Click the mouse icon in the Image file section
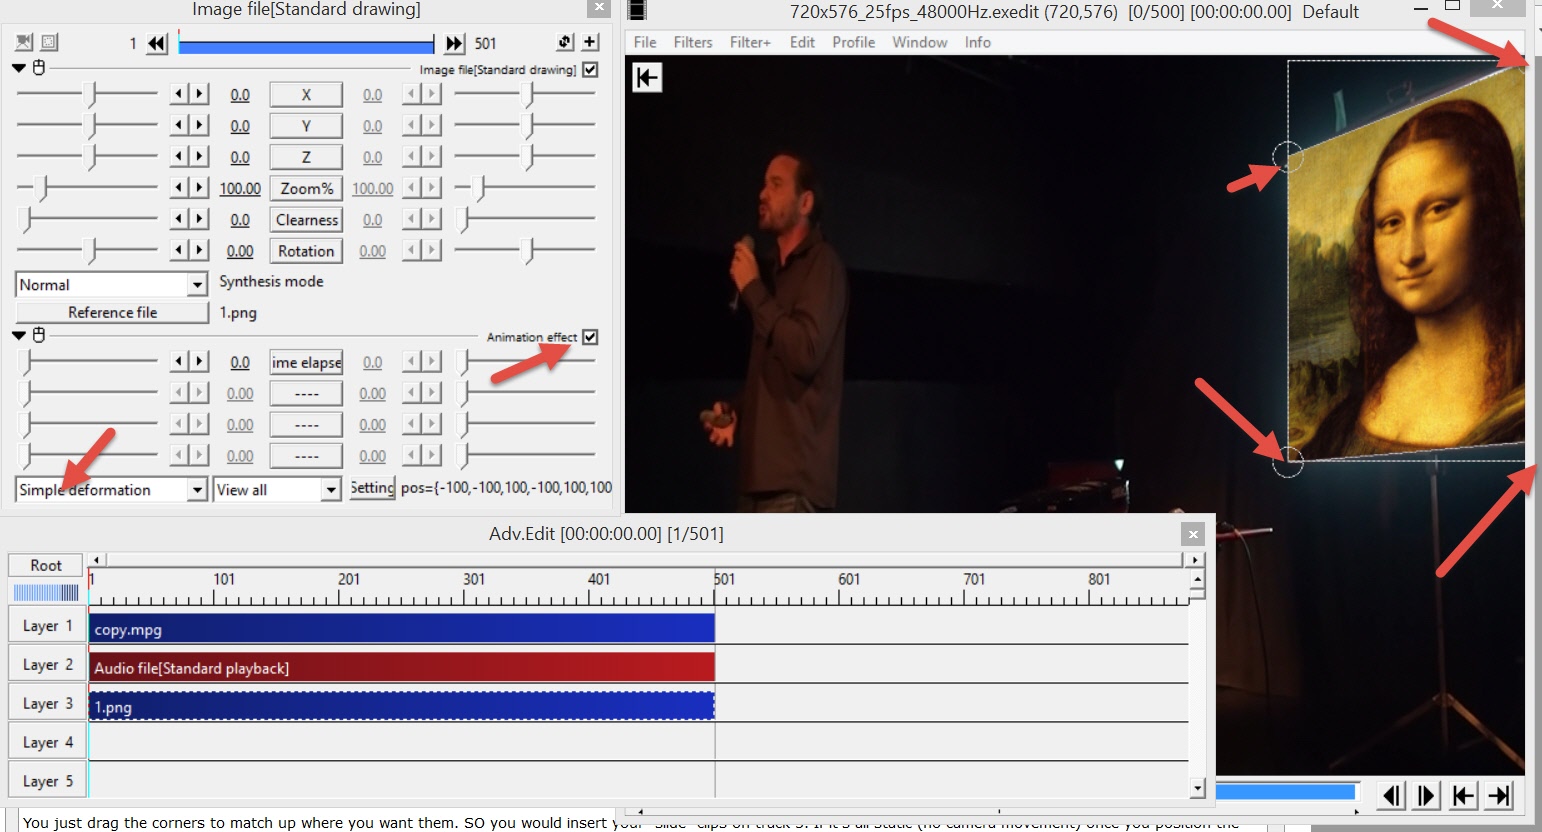 click(x=39, y=68)
